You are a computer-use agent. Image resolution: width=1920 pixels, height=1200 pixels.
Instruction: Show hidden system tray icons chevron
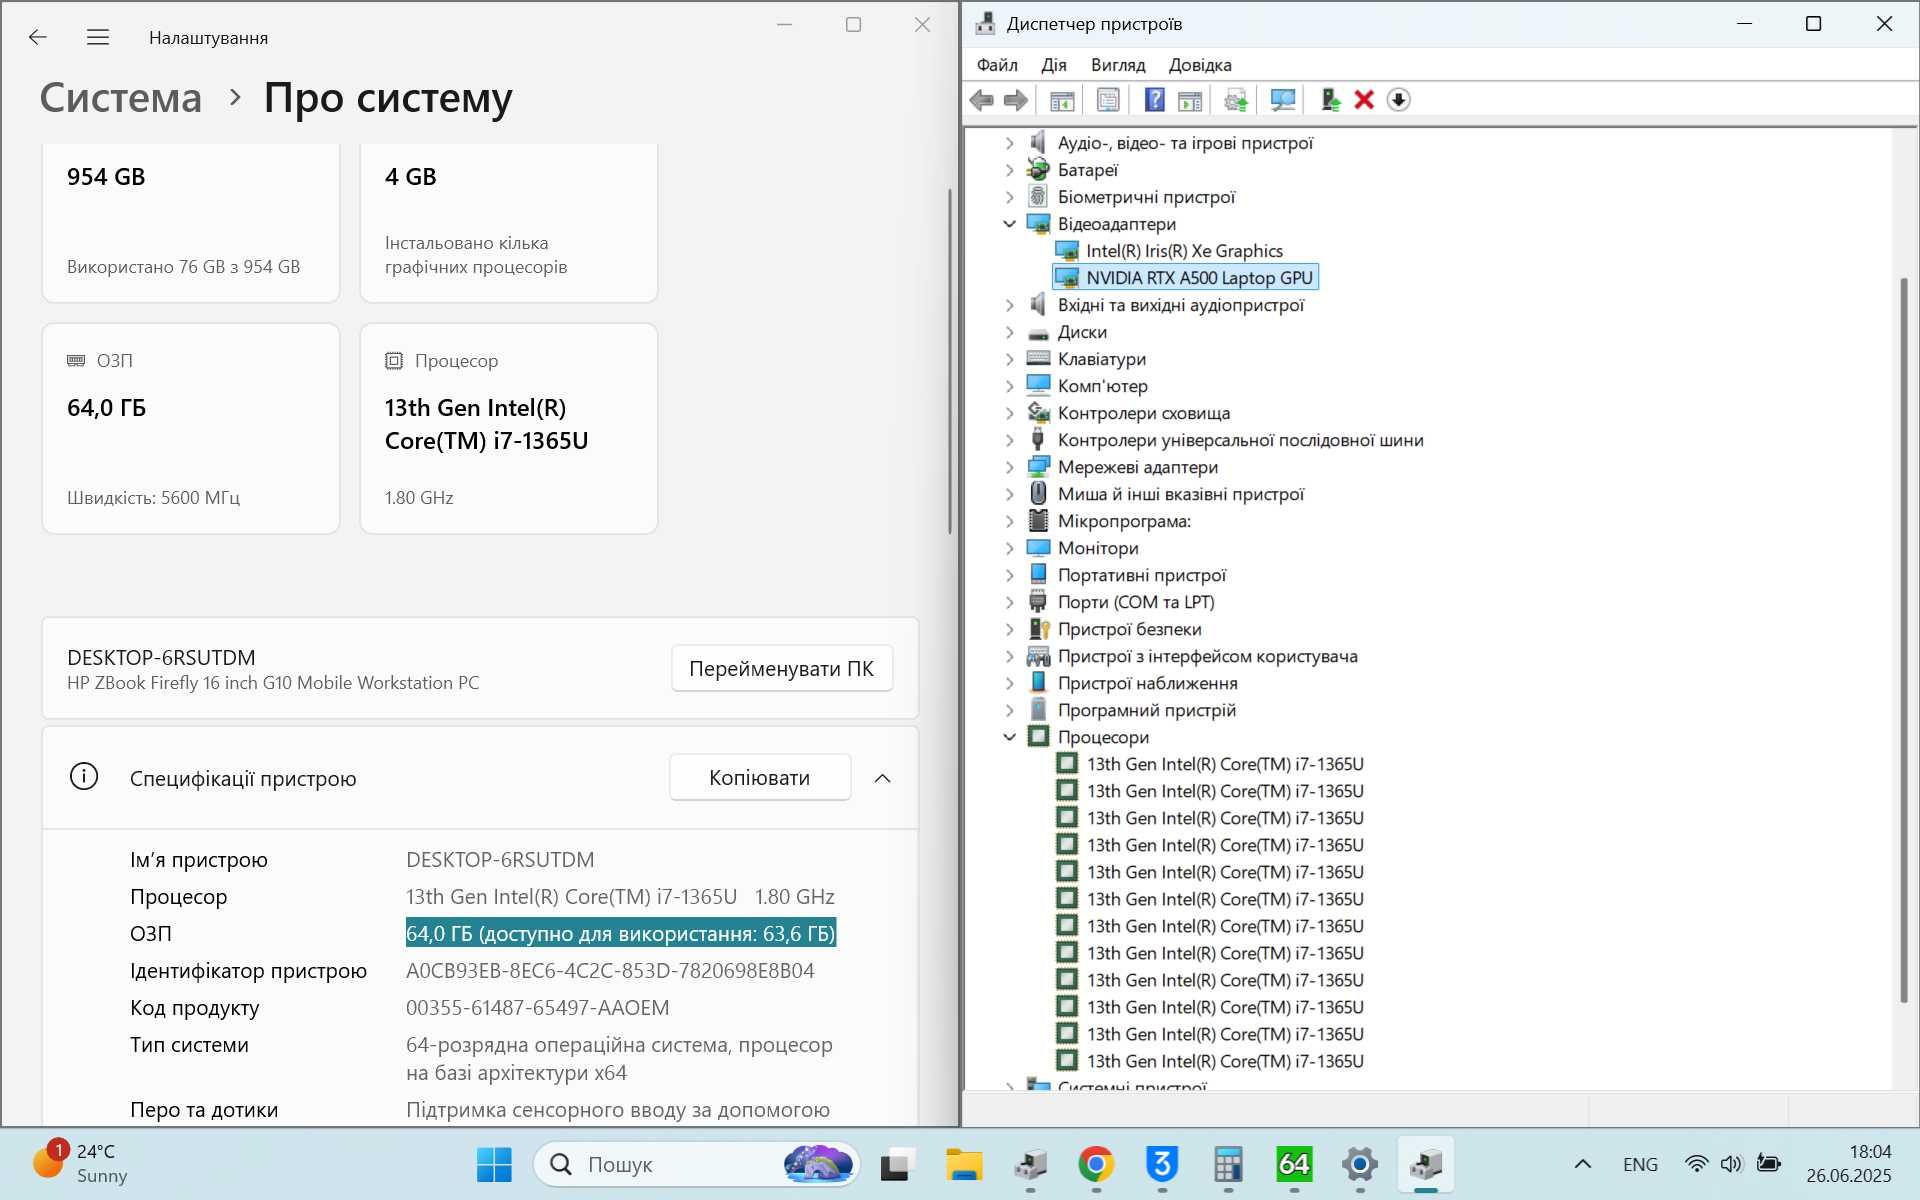1583,1164
